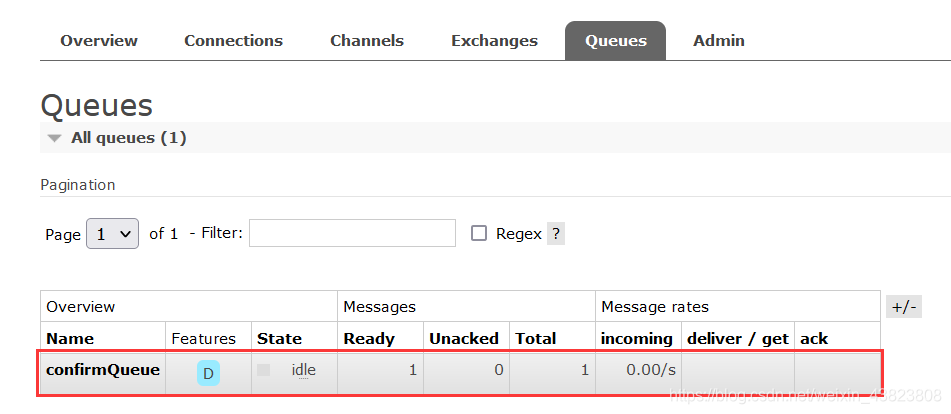Click into the Filter text field
951x414 pixels.
[x=352, y=233]
